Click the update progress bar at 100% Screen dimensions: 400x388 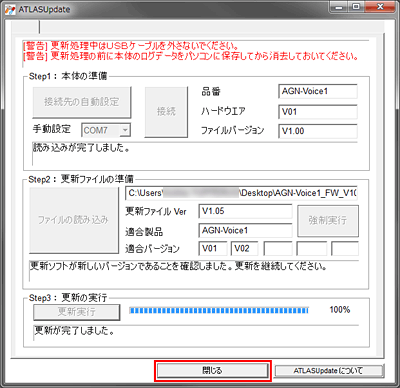(219, 311)
